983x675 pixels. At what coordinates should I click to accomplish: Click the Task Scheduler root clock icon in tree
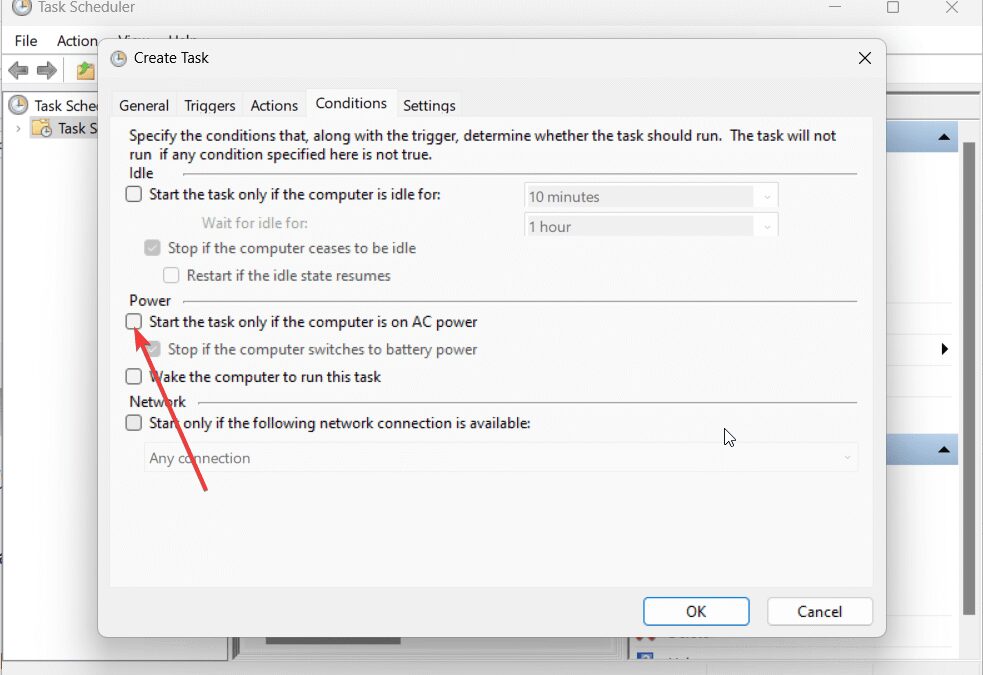coord(19,105)
